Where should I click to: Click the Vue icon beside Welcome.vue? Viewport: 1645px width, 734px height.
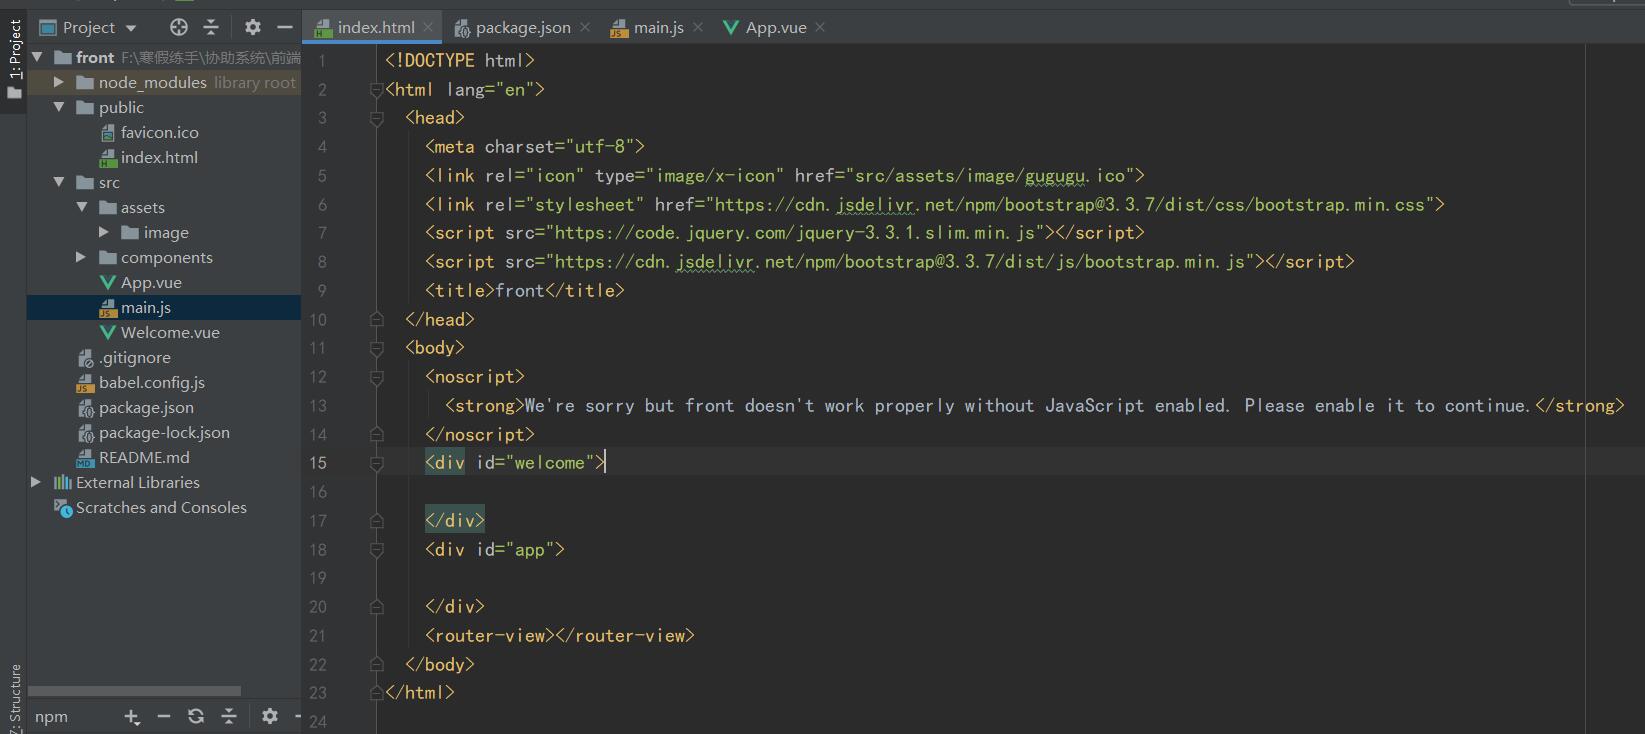tap(108, 332)
